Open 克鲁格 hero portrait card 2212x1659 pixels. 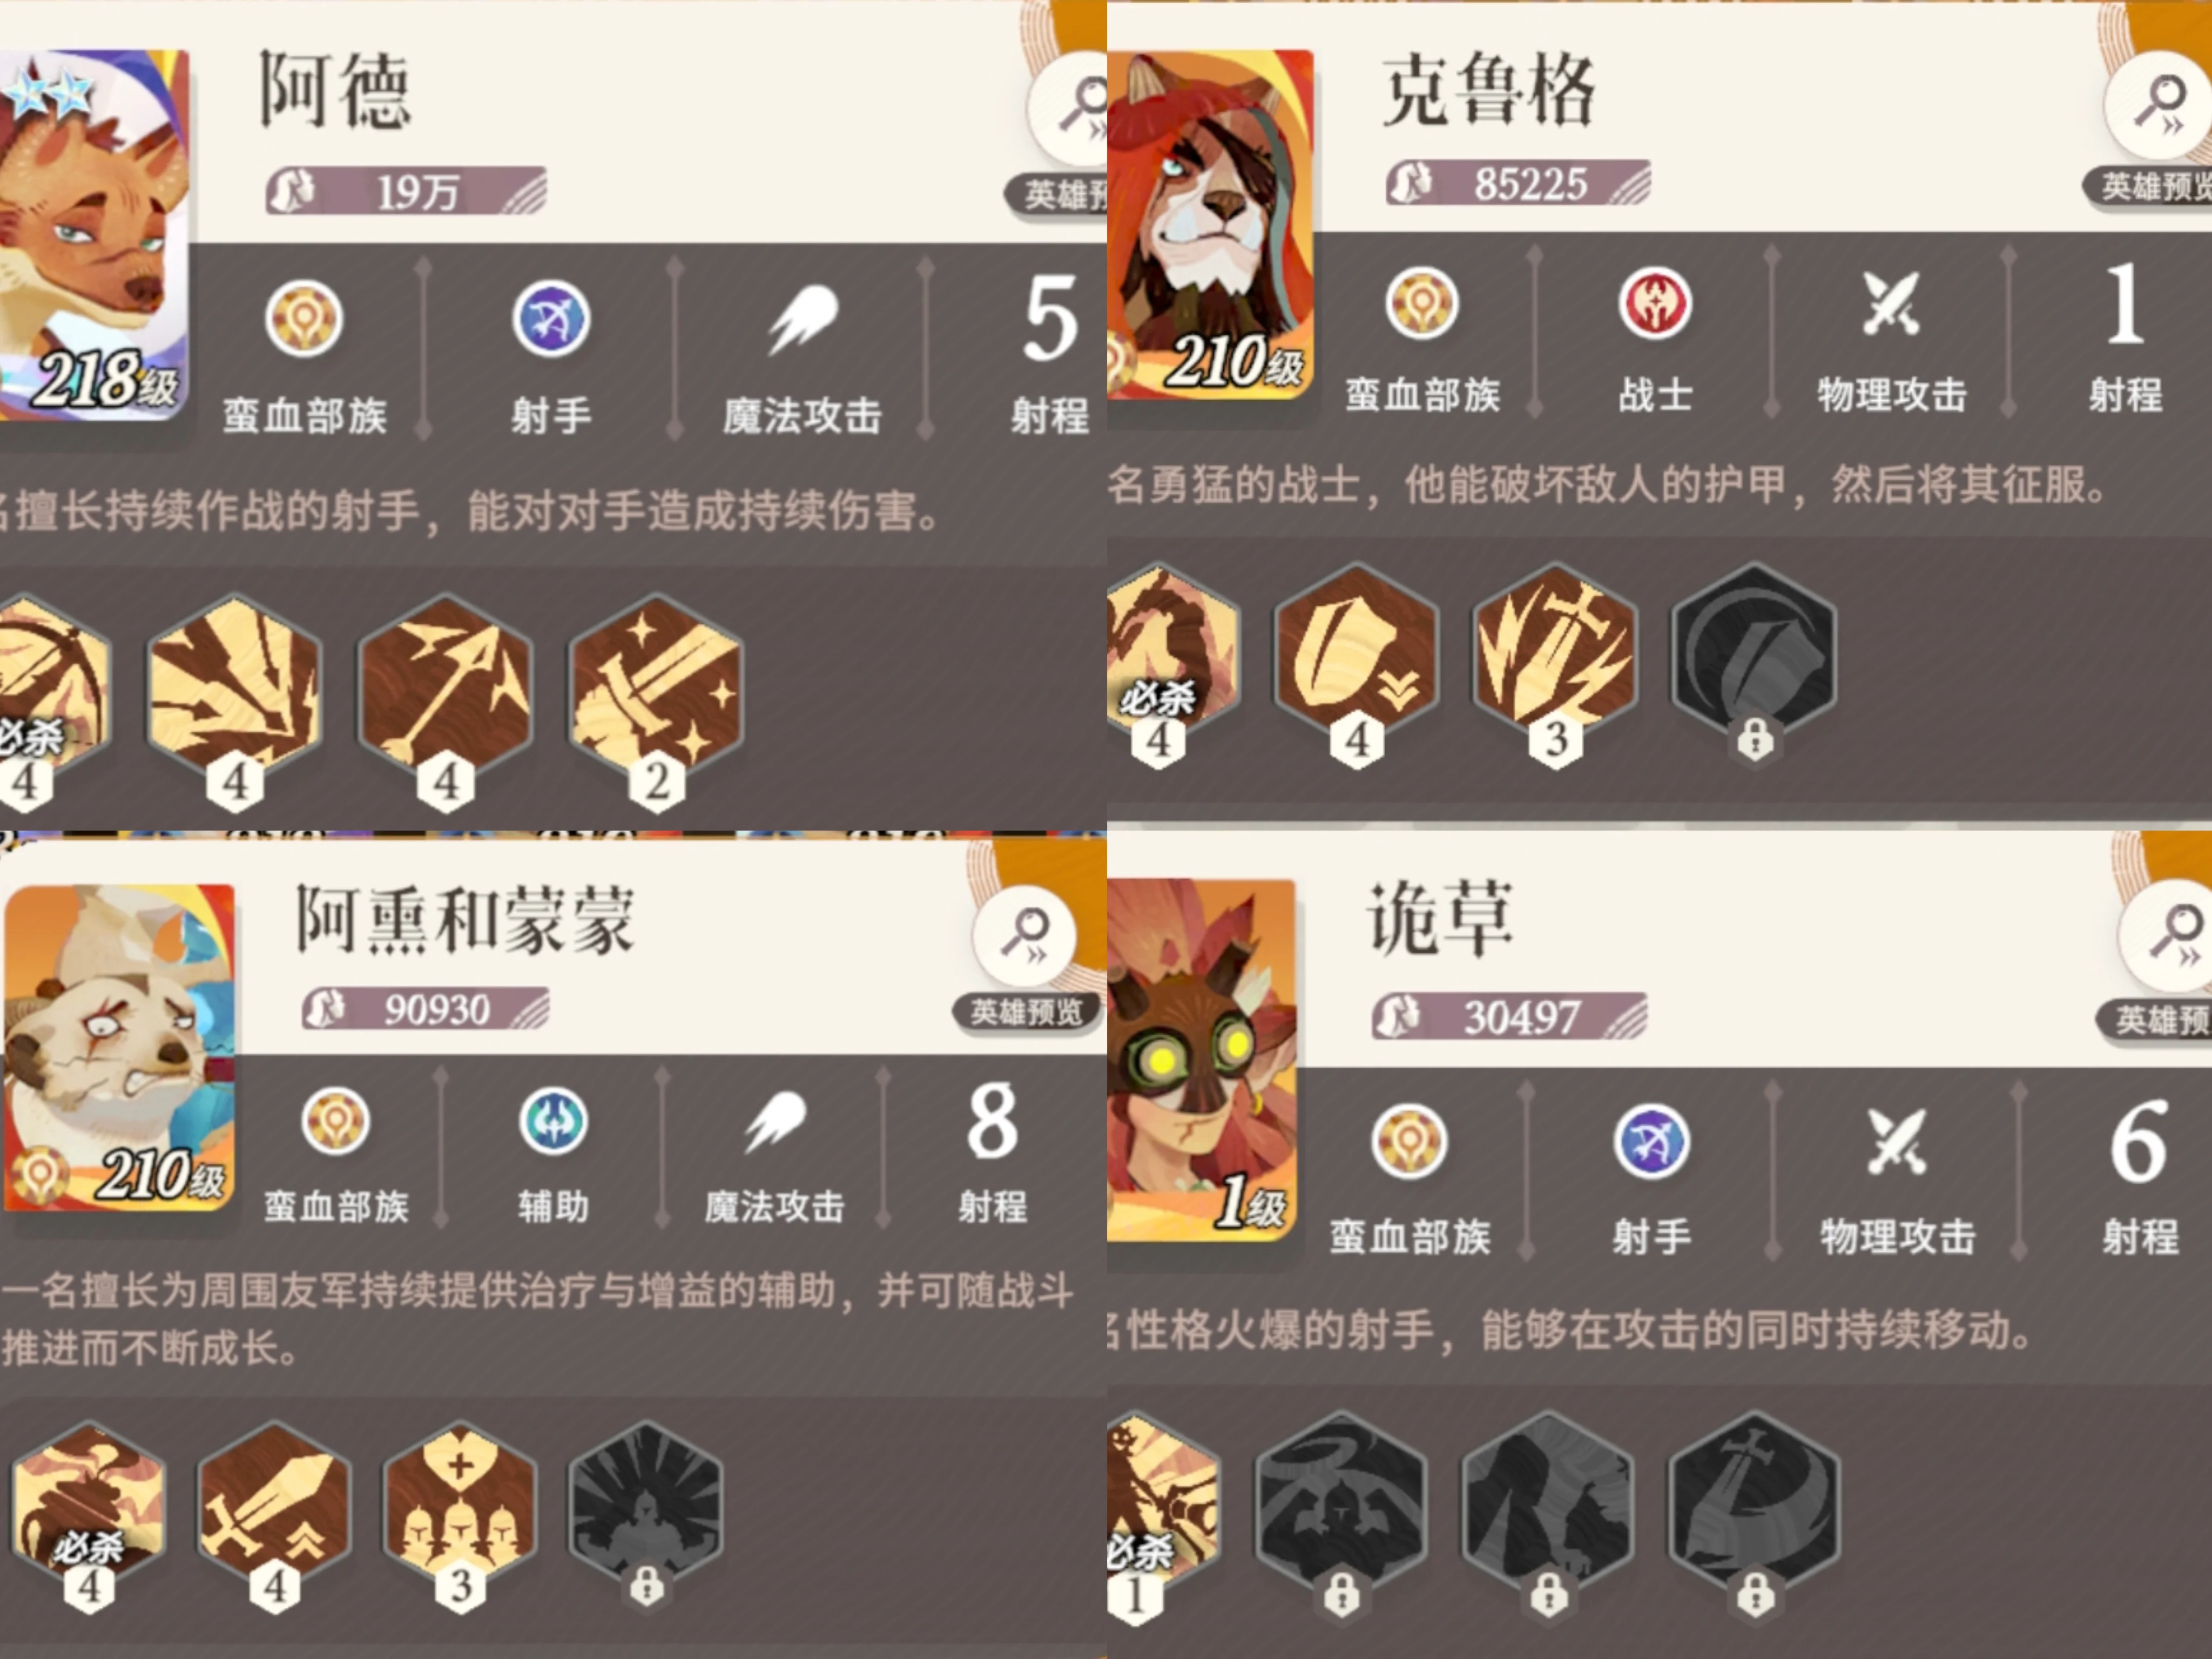[1210, 225]
